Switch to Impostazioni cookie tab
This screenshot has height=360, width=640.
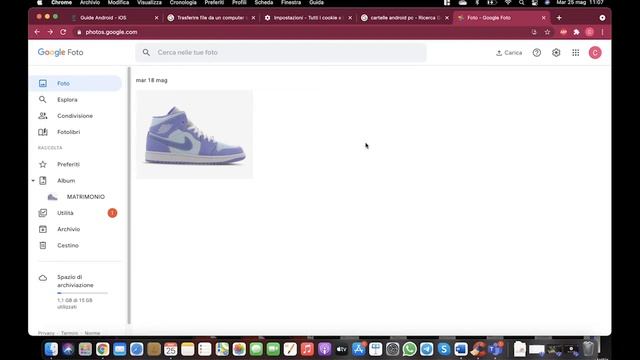point(307,18)
